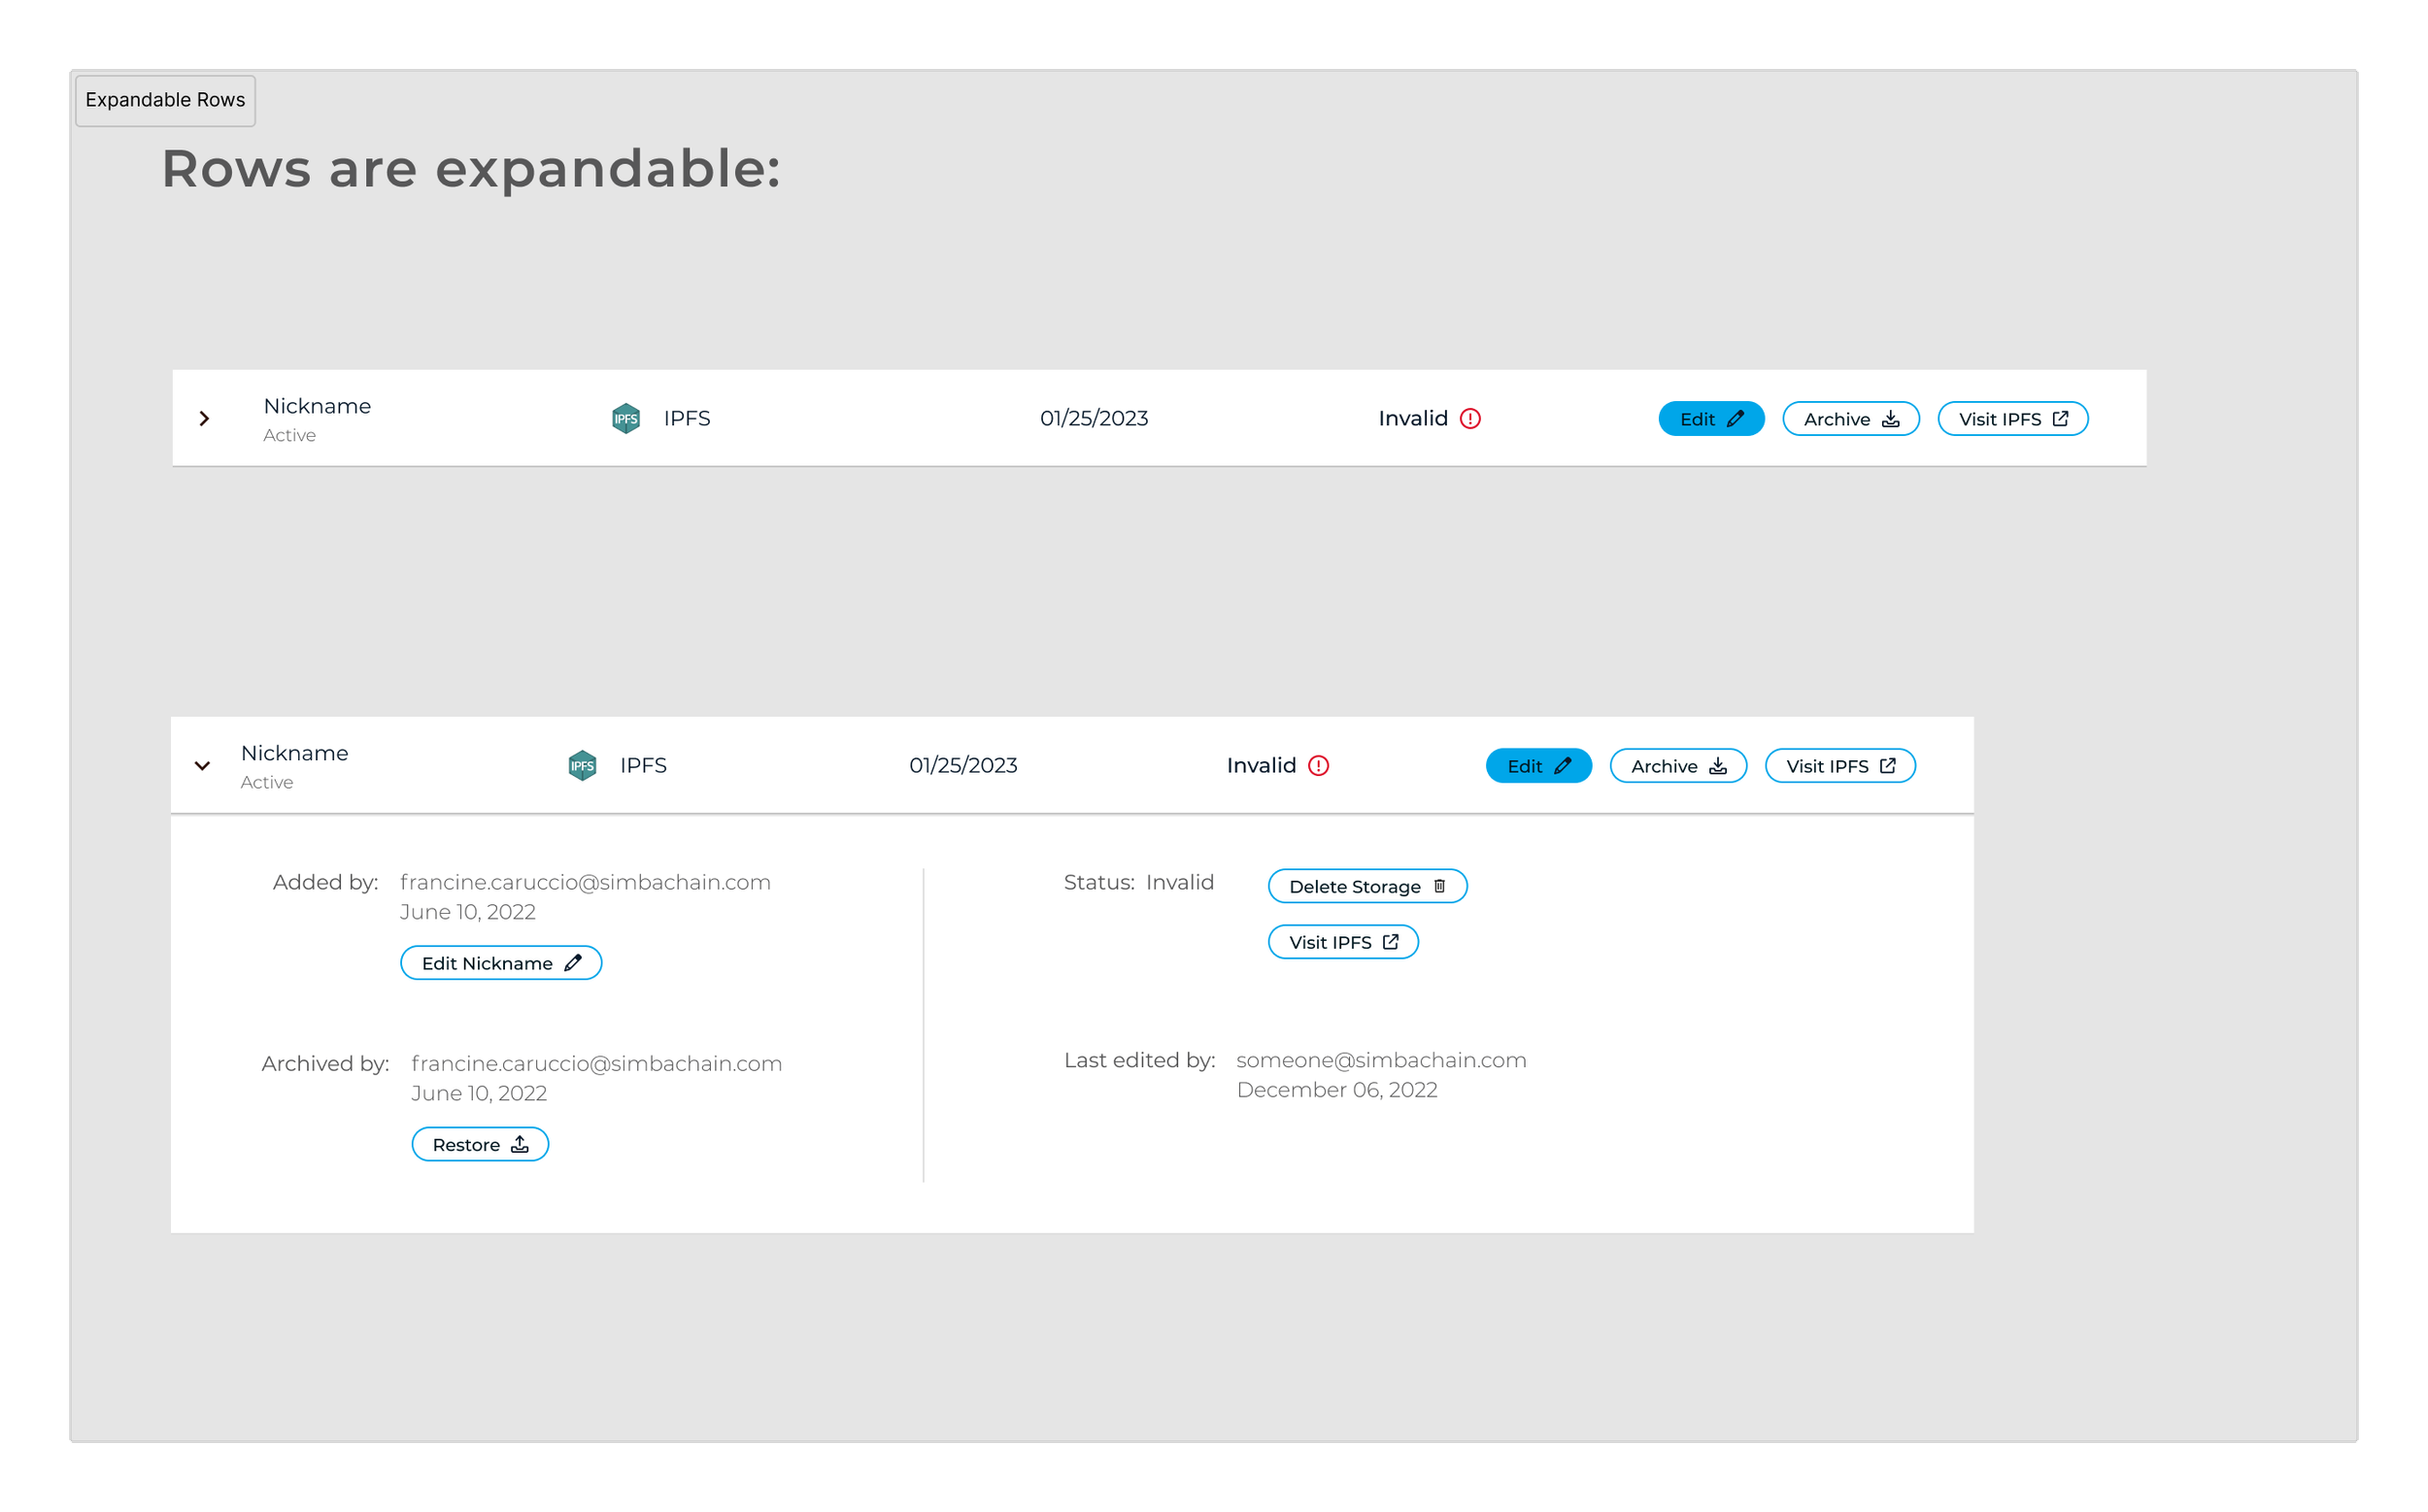Restore the archived storage
This screenshot has width=2428, height=1512.
(479, 1144)
